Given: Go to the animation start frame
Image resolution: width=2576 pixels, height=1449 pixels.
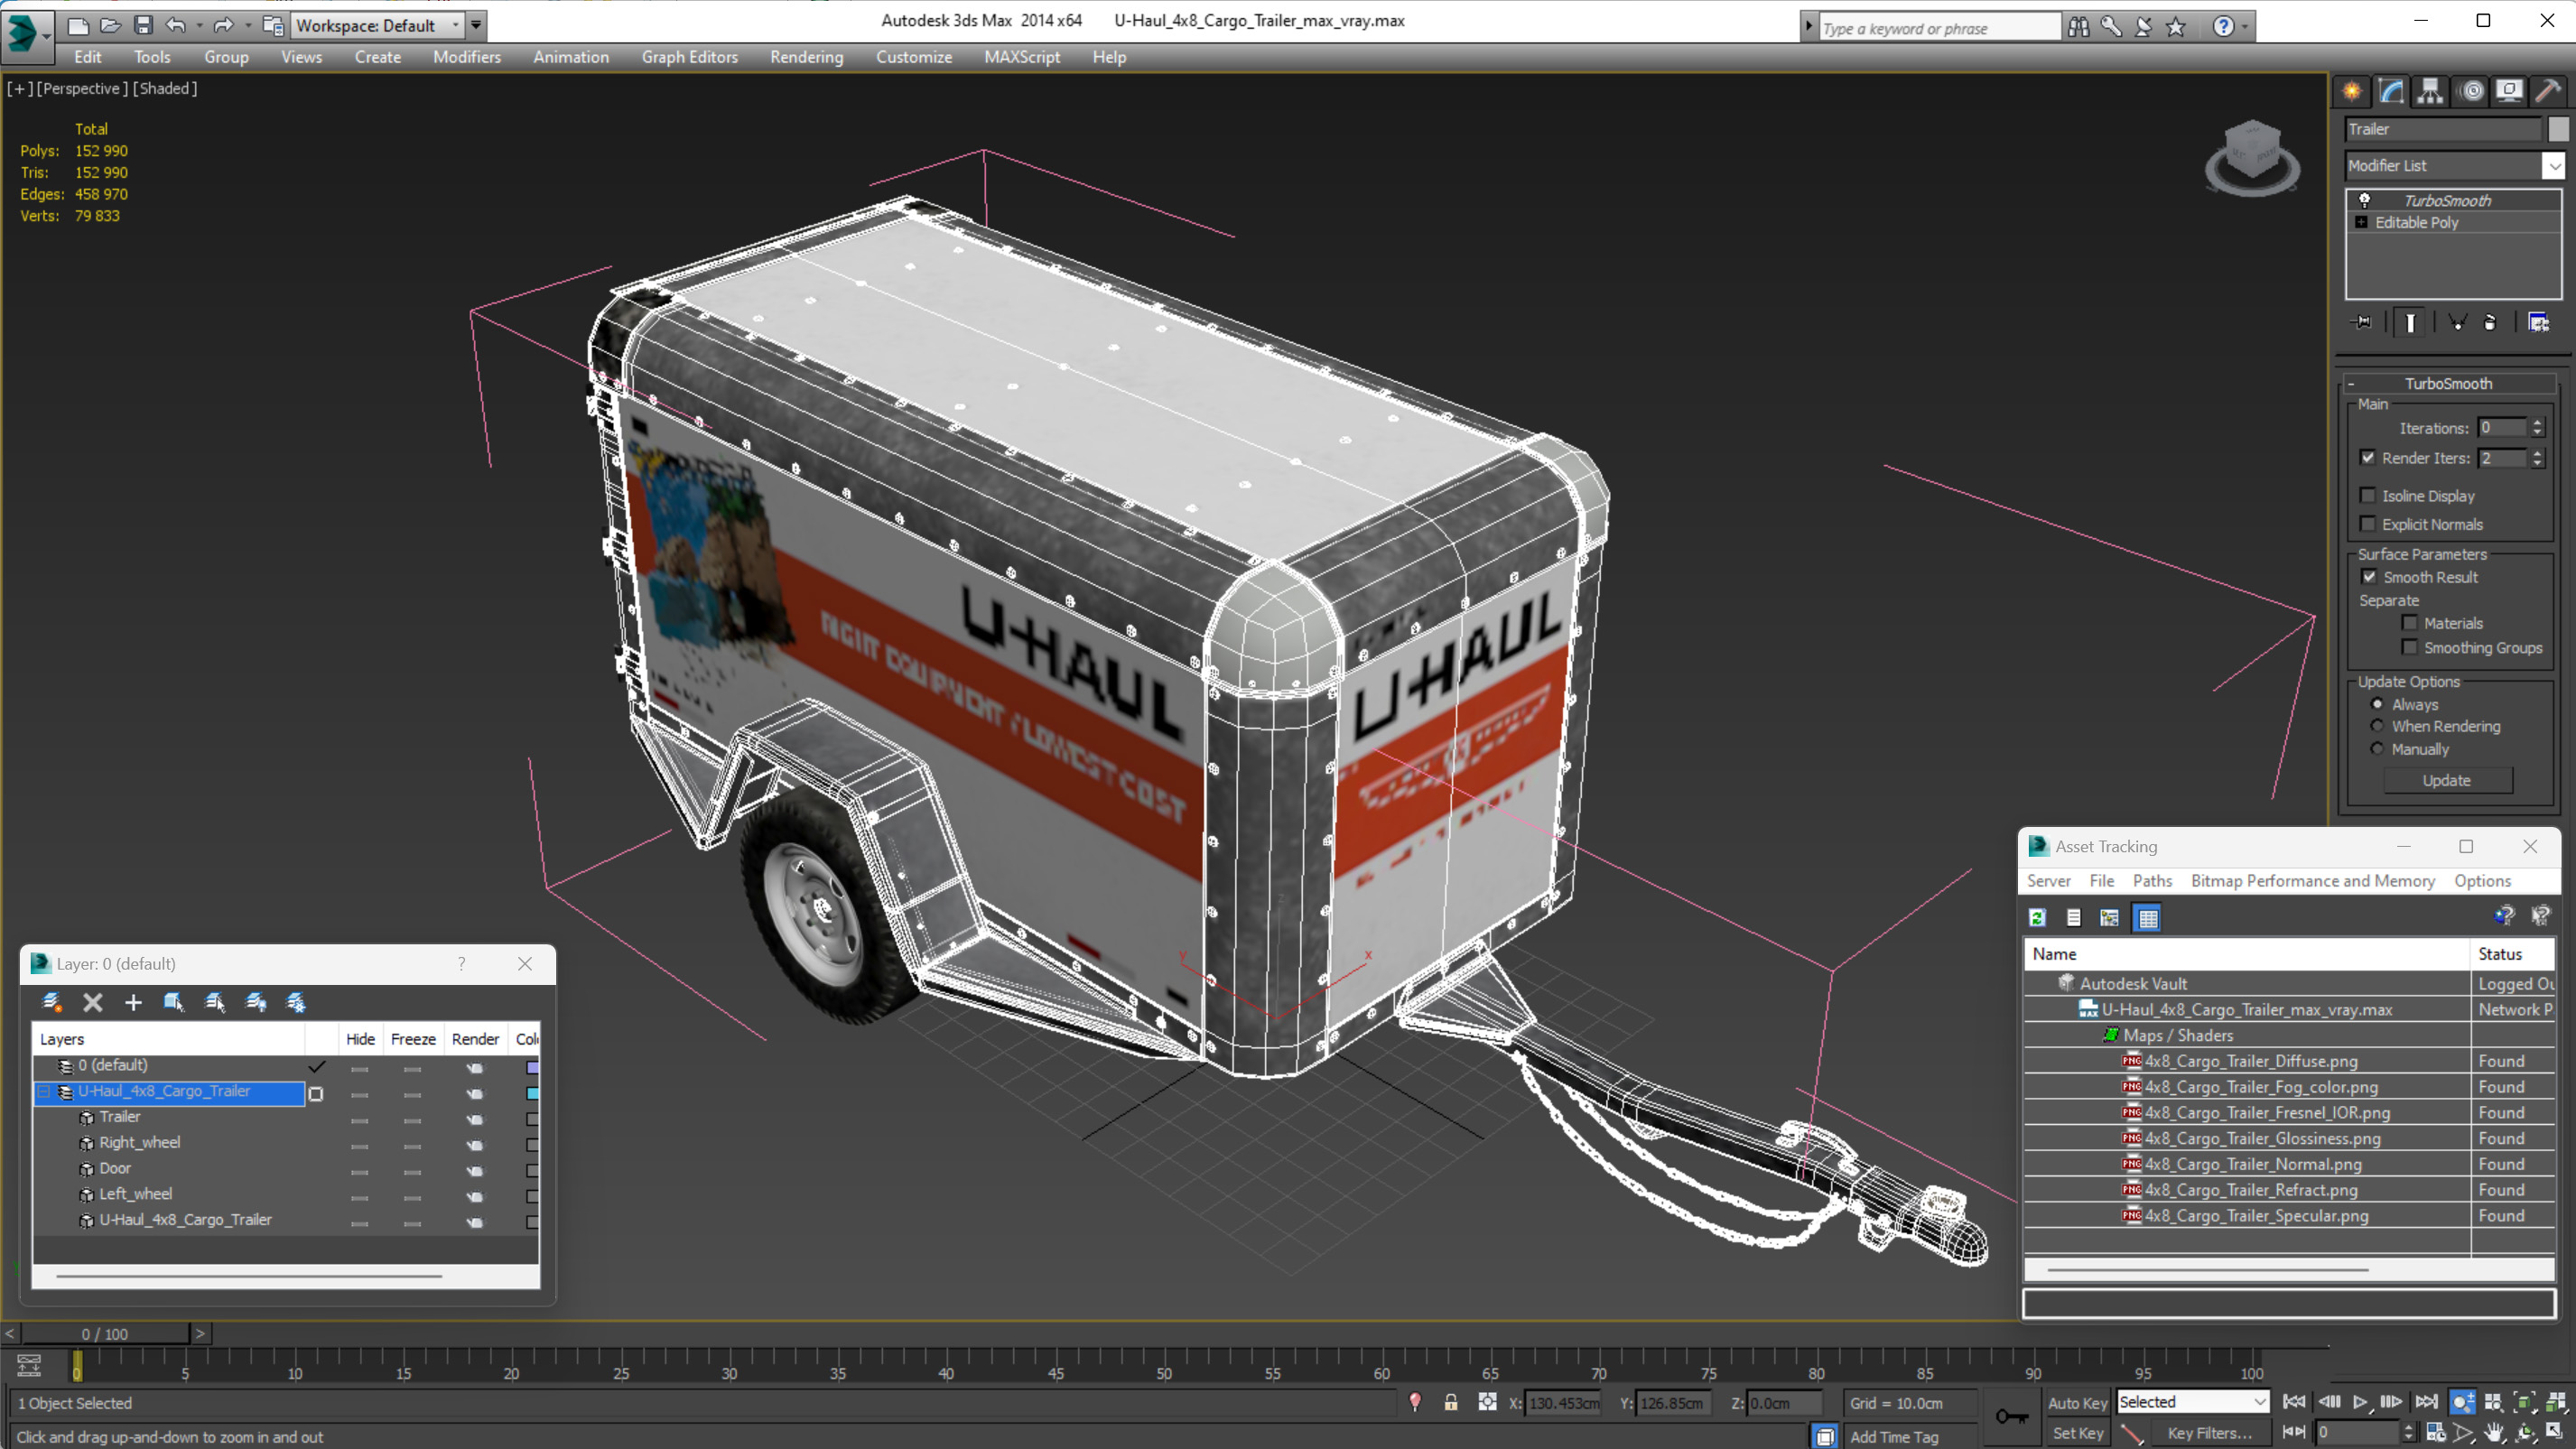Looking at the screenshot, I should pos(2294,1402).
